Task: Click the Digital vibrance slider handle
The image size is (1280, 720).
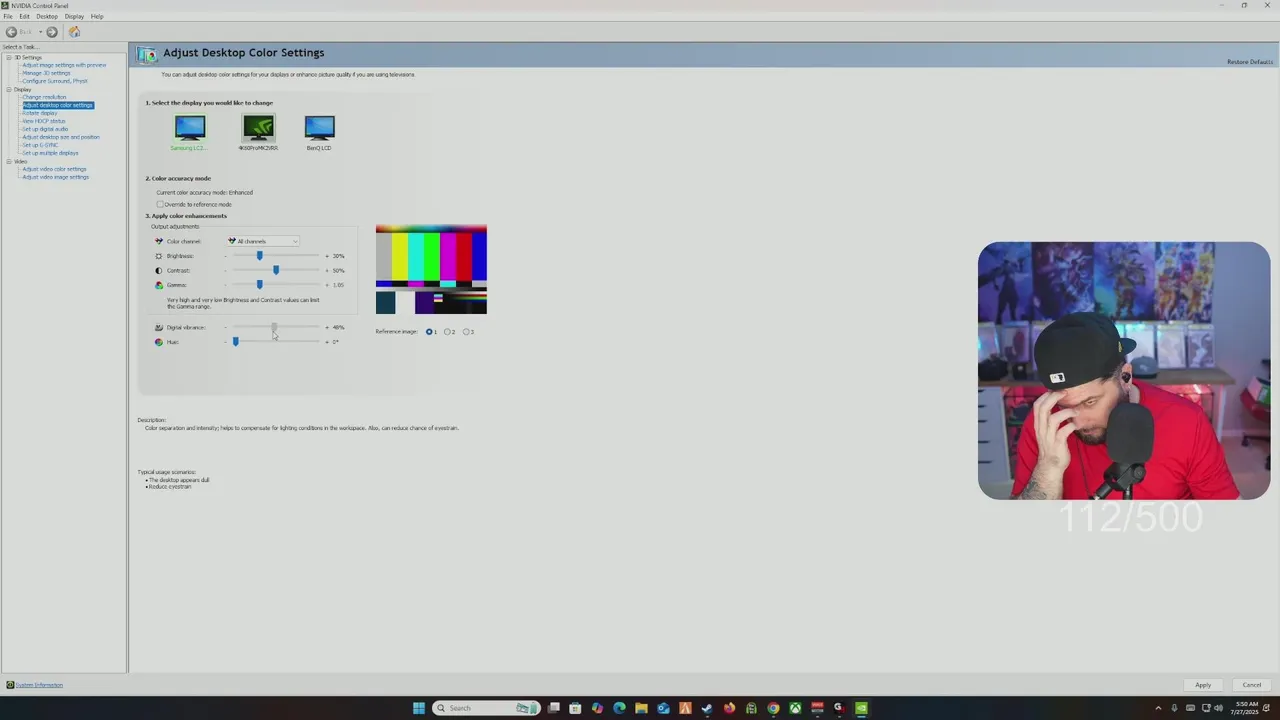Action: click(x=274, y=327)
